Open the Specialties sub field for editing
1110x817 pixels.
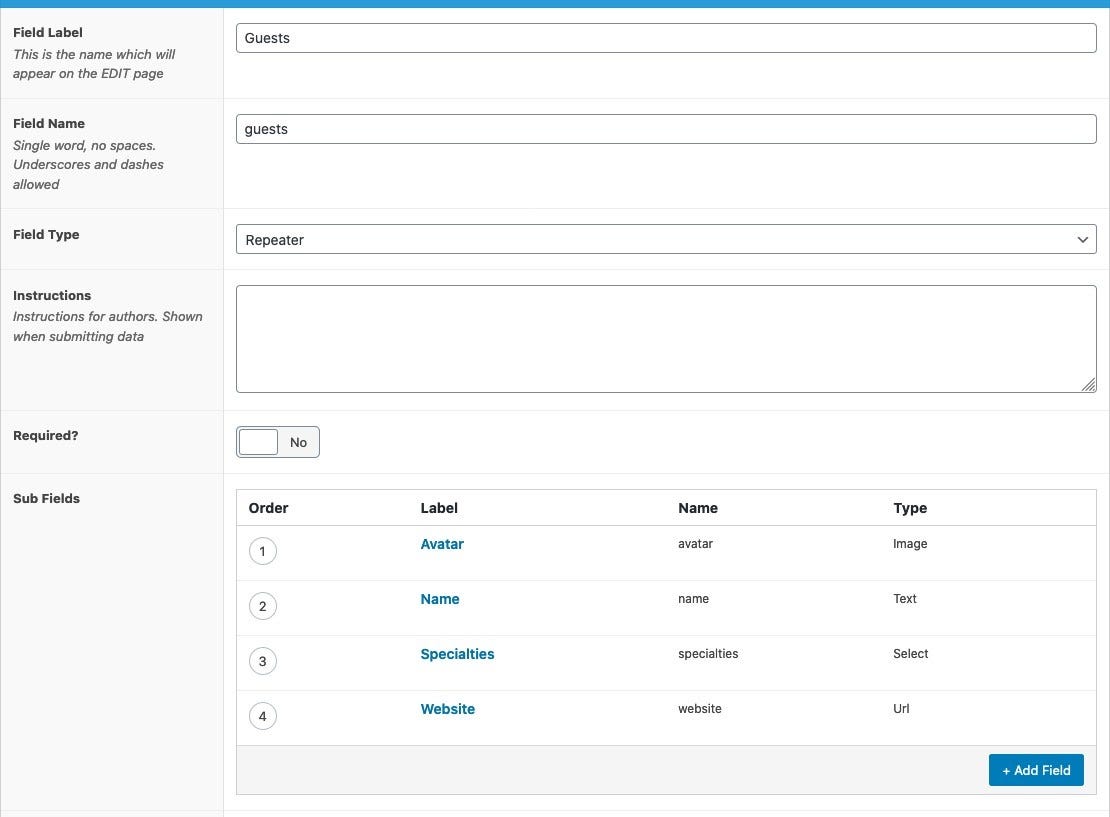[457, 654]
